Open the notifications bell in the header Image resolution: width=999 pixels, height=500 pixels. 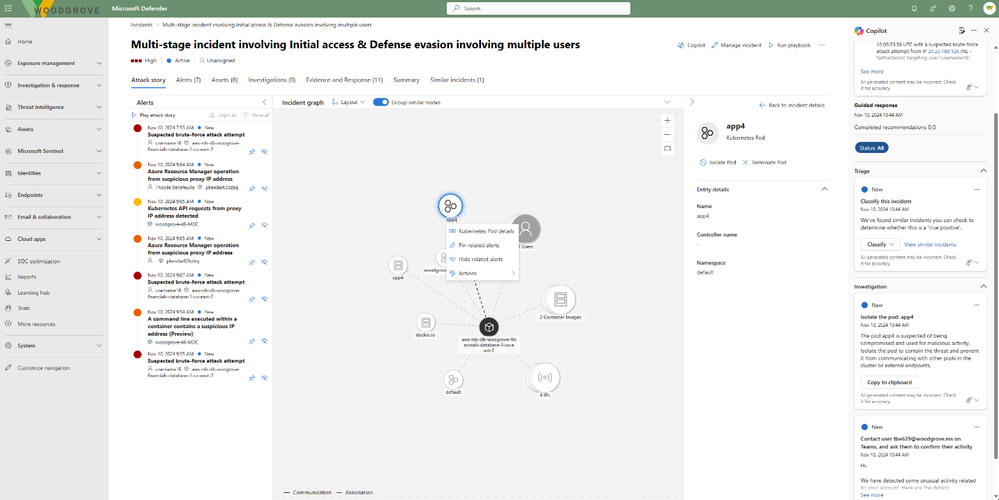[x=914, y=8]
